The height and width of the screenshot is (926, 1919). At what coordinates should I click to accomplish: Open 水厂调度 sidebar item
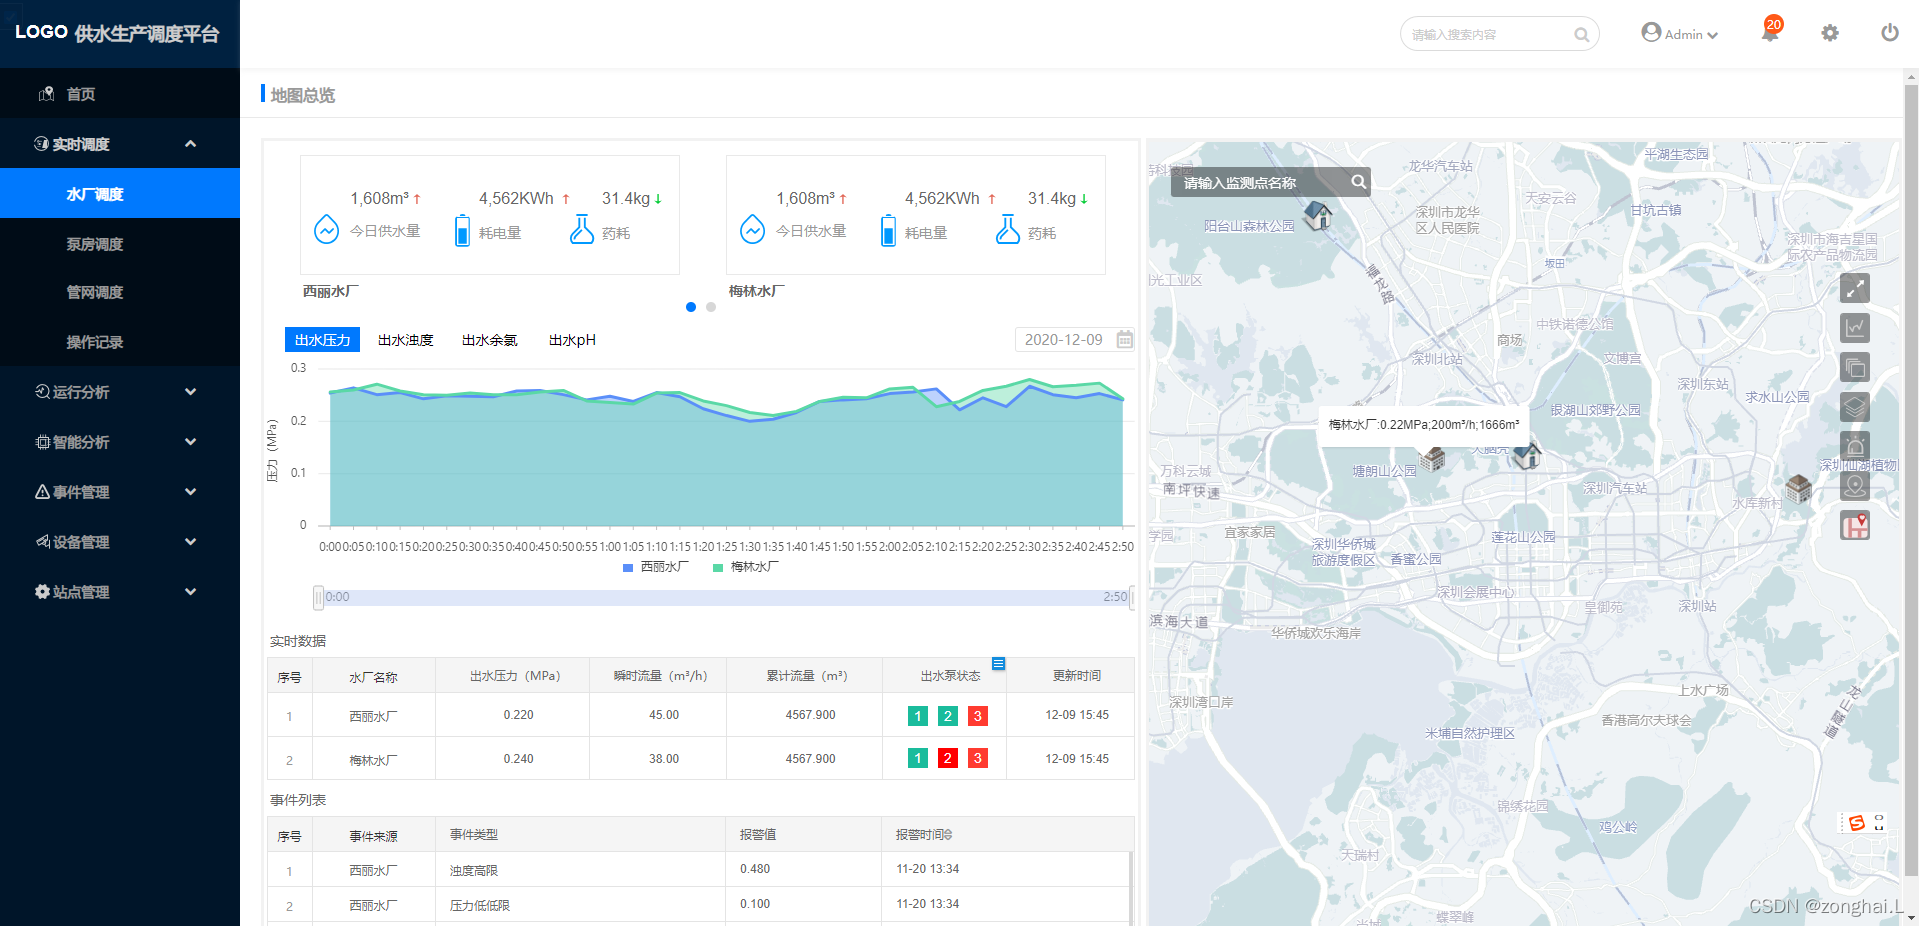tap(120, 193)
